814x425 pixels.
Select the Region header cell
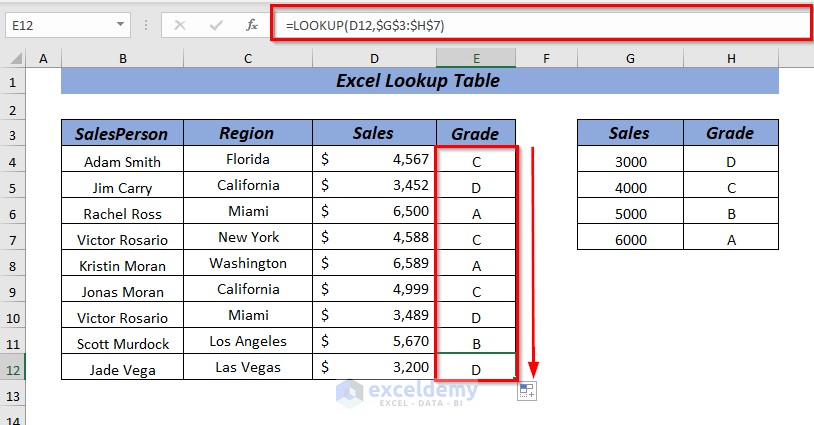(248, 133)
